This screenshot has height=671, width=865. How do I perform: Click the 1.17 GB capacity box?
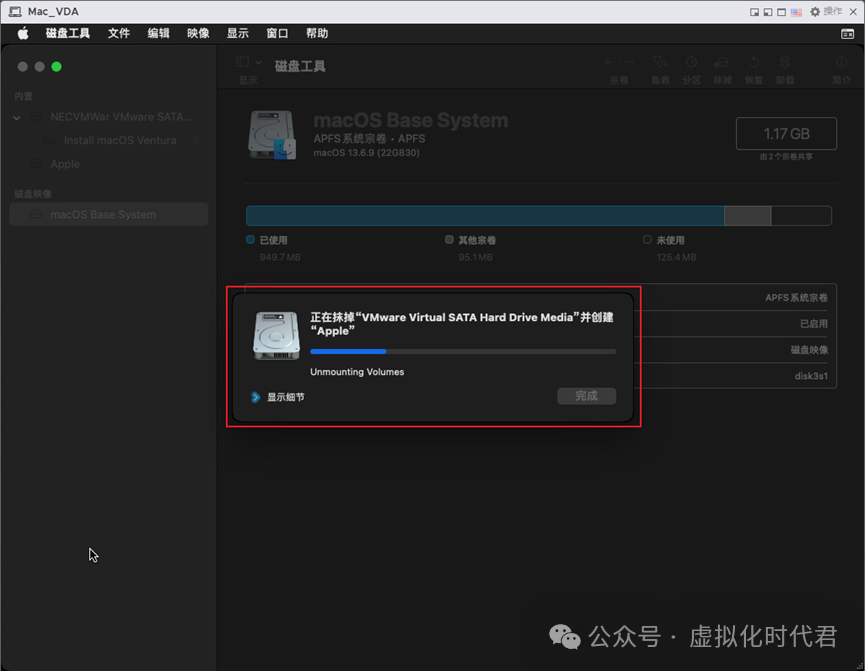tap(786, 134)
